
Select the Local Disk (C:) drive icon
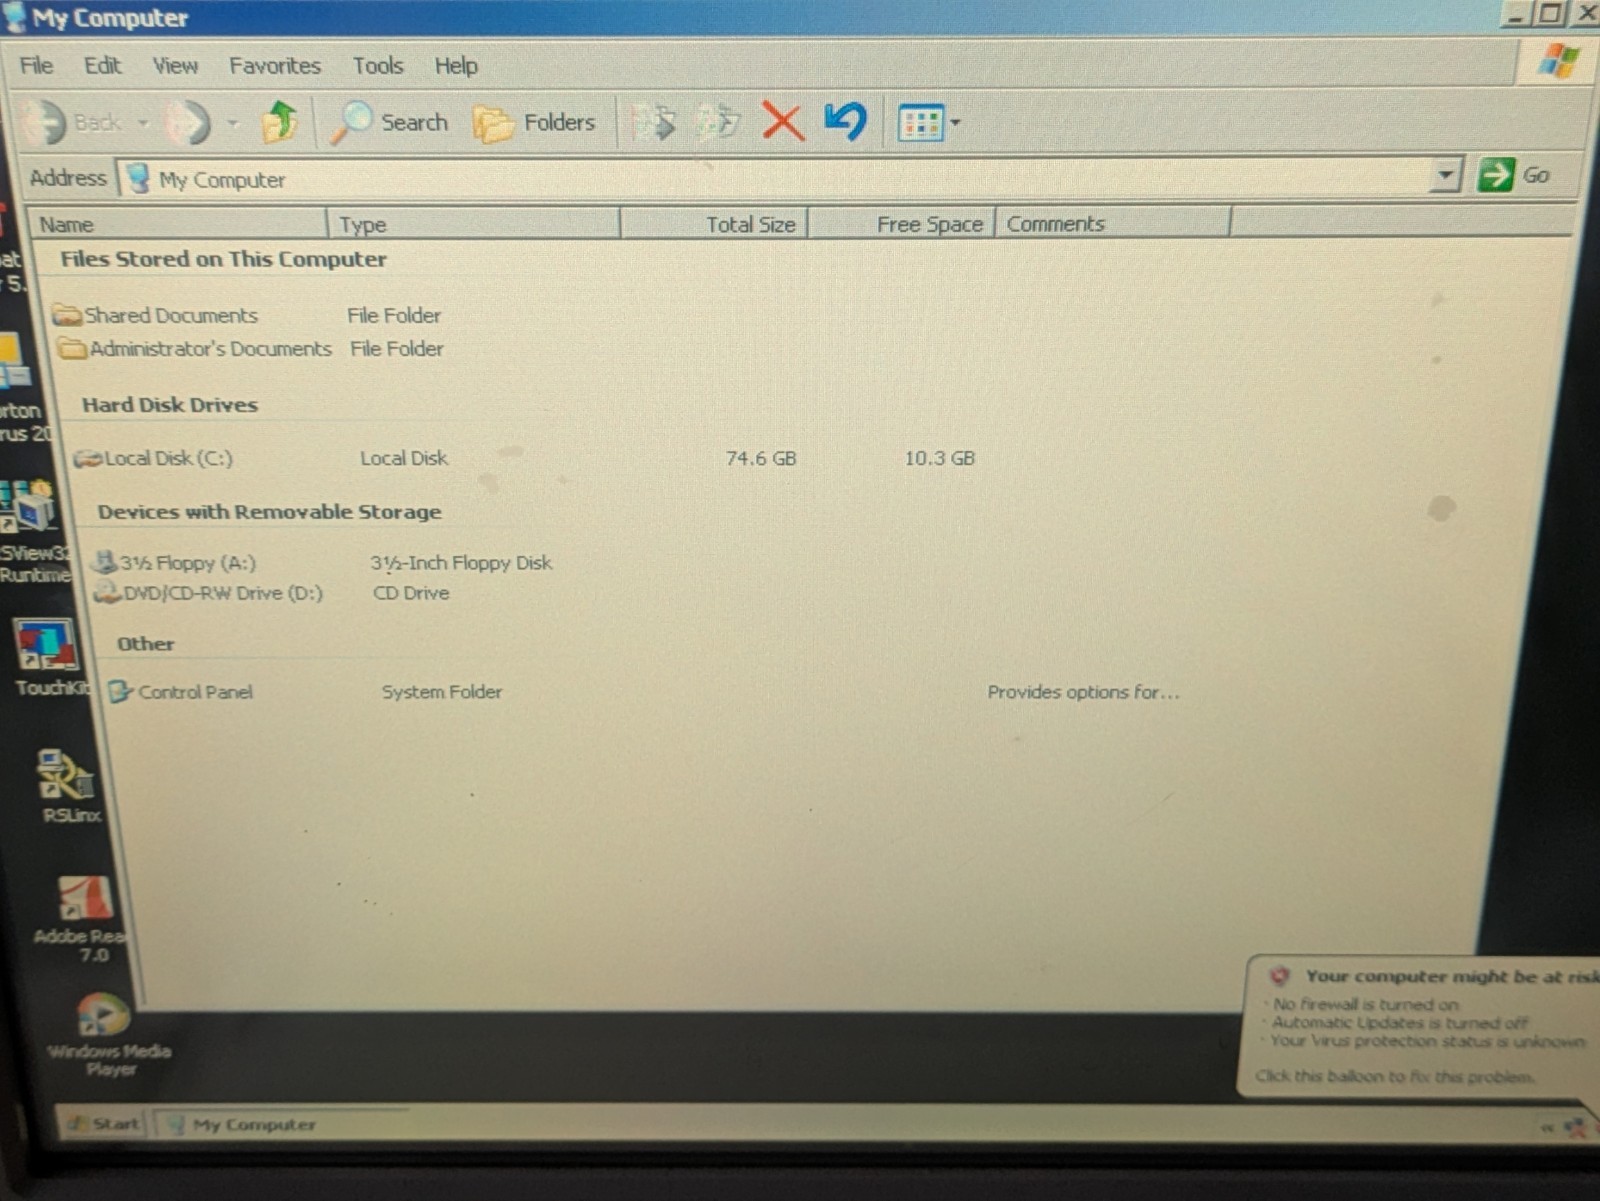tap(88, 459)
